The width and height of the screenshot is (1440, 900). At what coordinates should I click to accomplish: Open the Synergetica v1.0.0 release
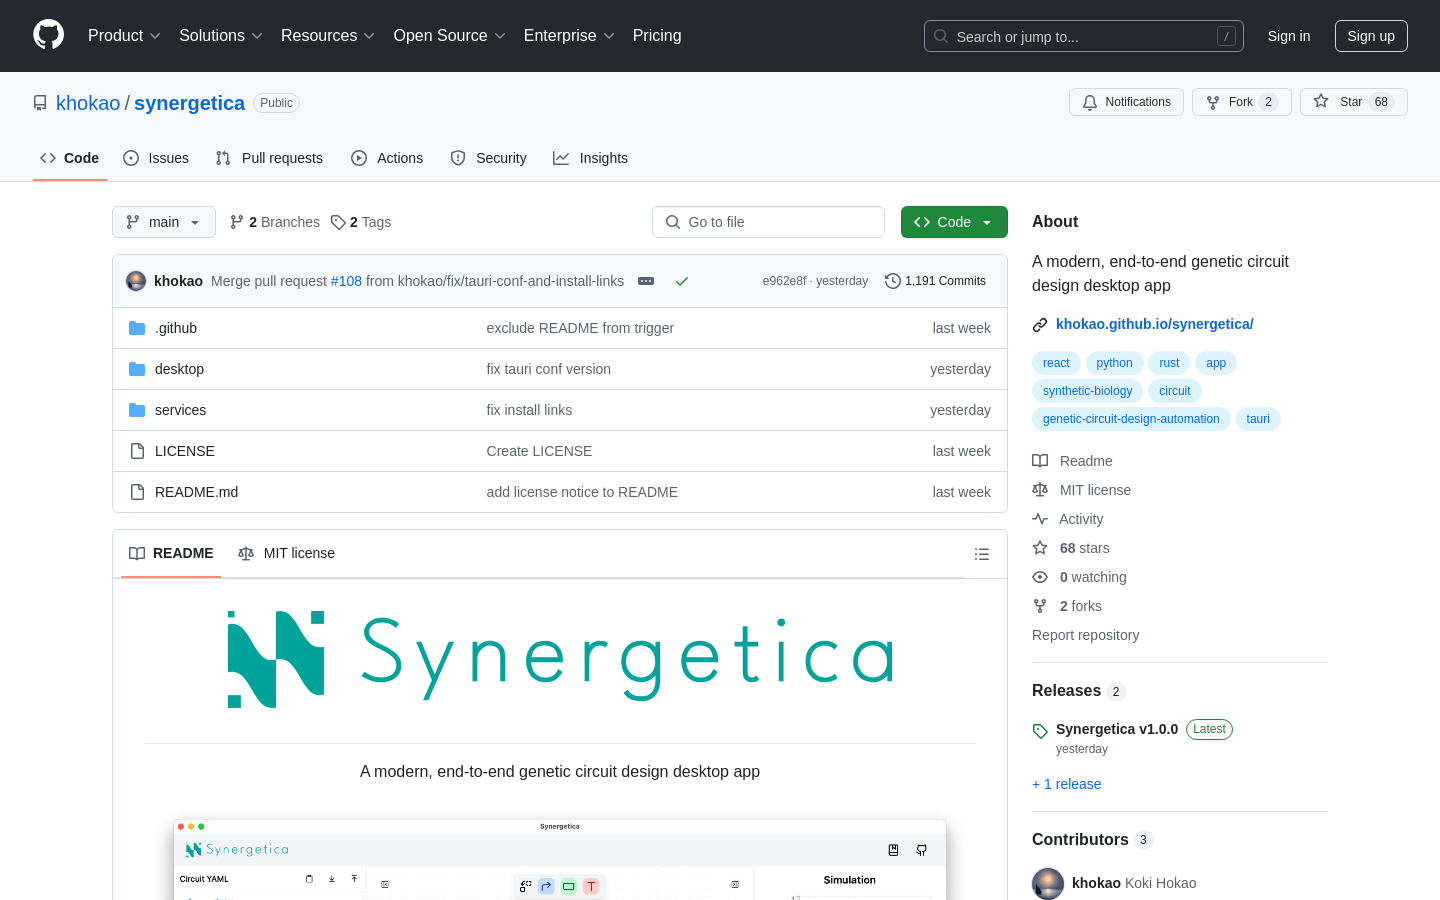point(1117,729)
